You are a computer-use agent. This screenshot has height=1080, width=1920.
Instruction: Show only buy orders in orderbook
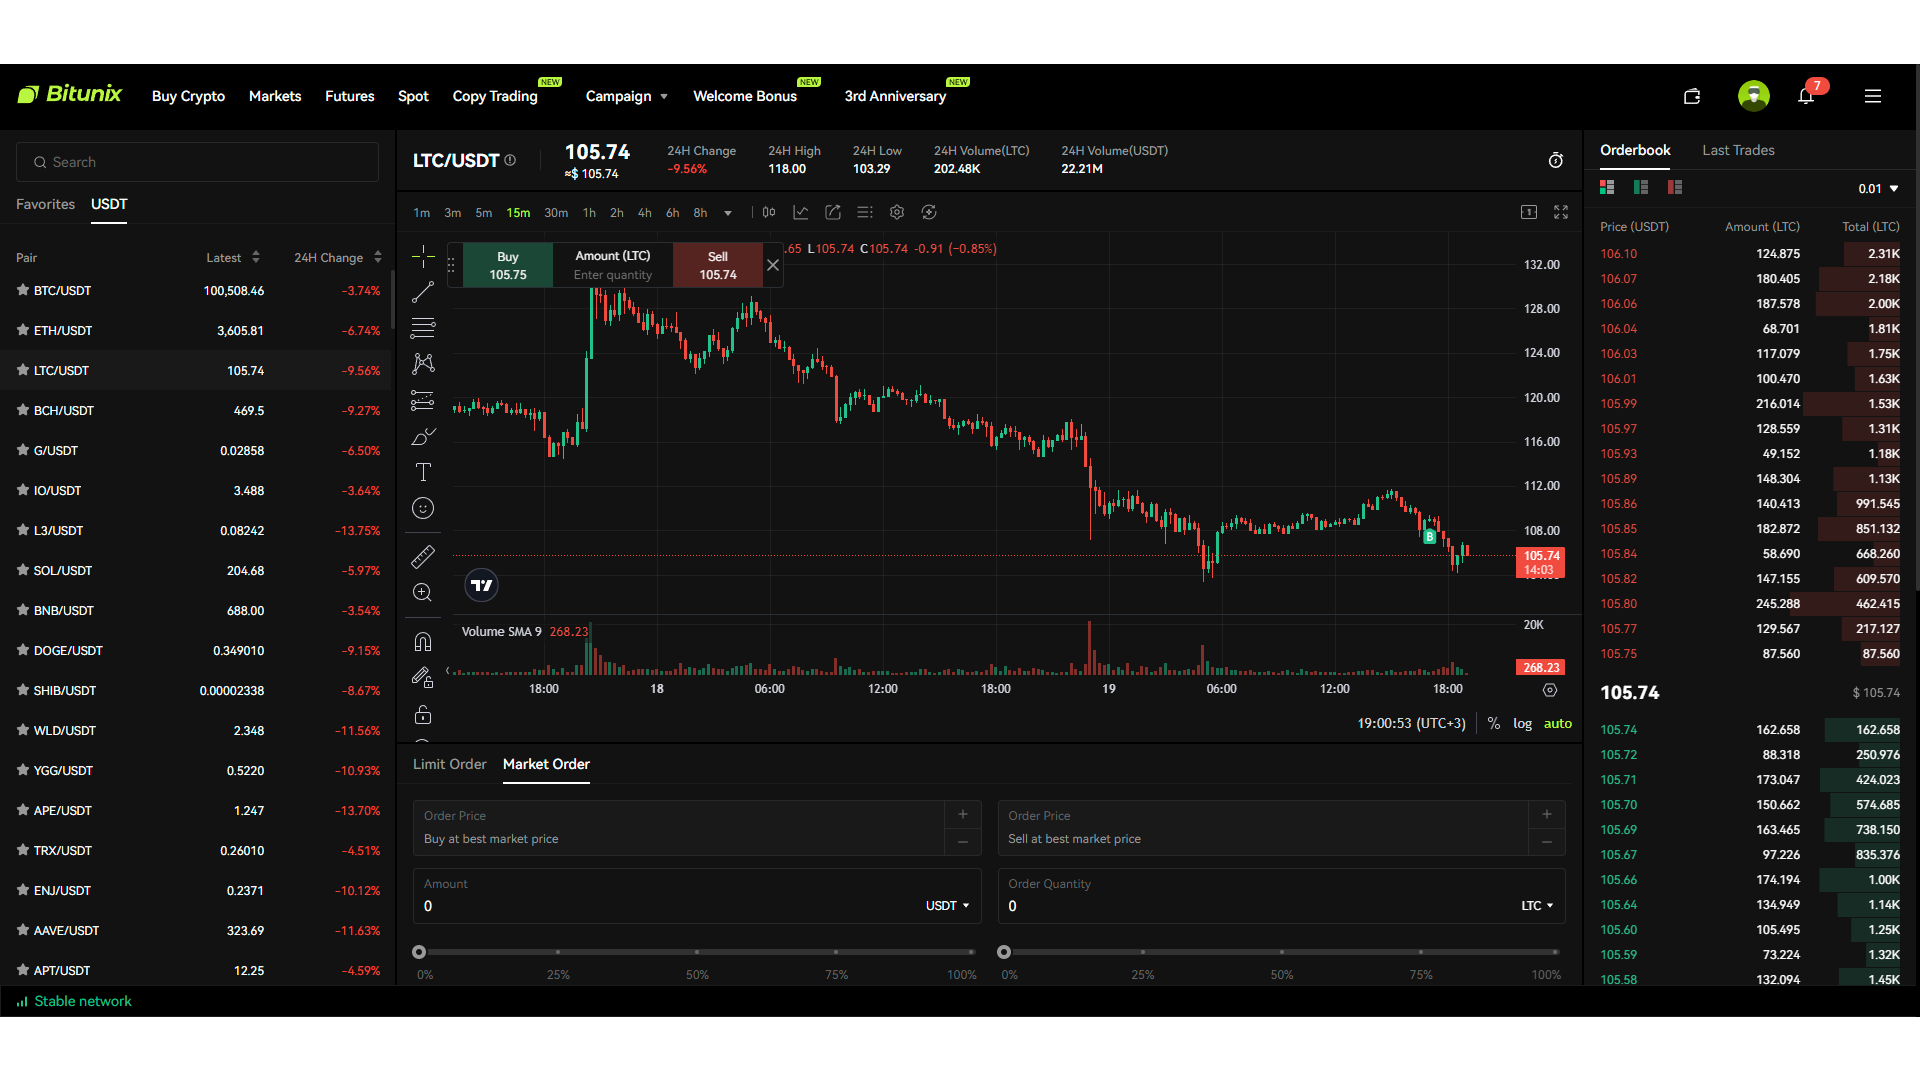[x=1641, y=187]
